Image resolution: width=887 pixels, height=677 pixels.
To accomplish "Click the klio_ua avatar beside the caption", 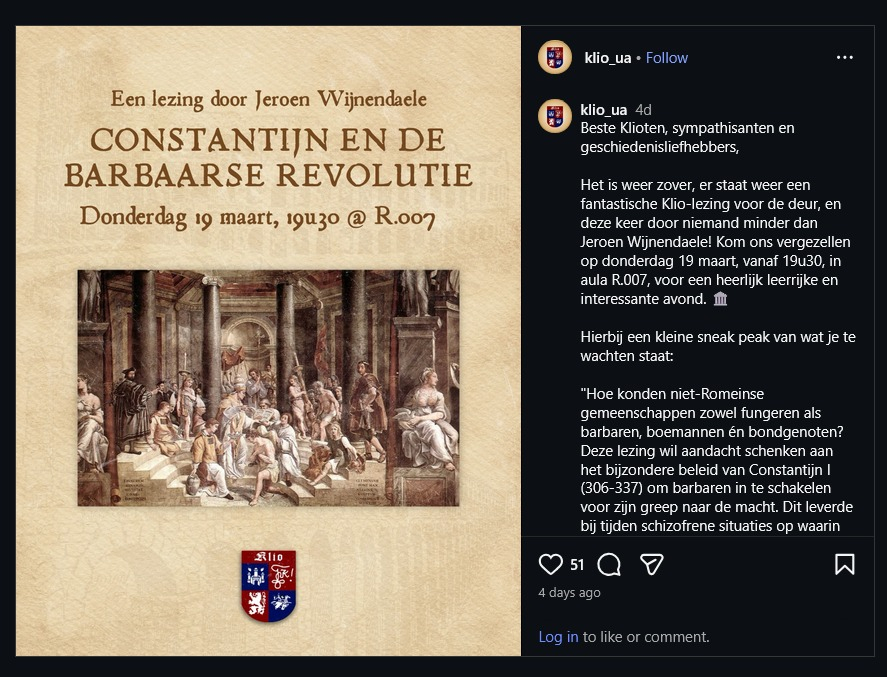I will click(x=555, y=116).
